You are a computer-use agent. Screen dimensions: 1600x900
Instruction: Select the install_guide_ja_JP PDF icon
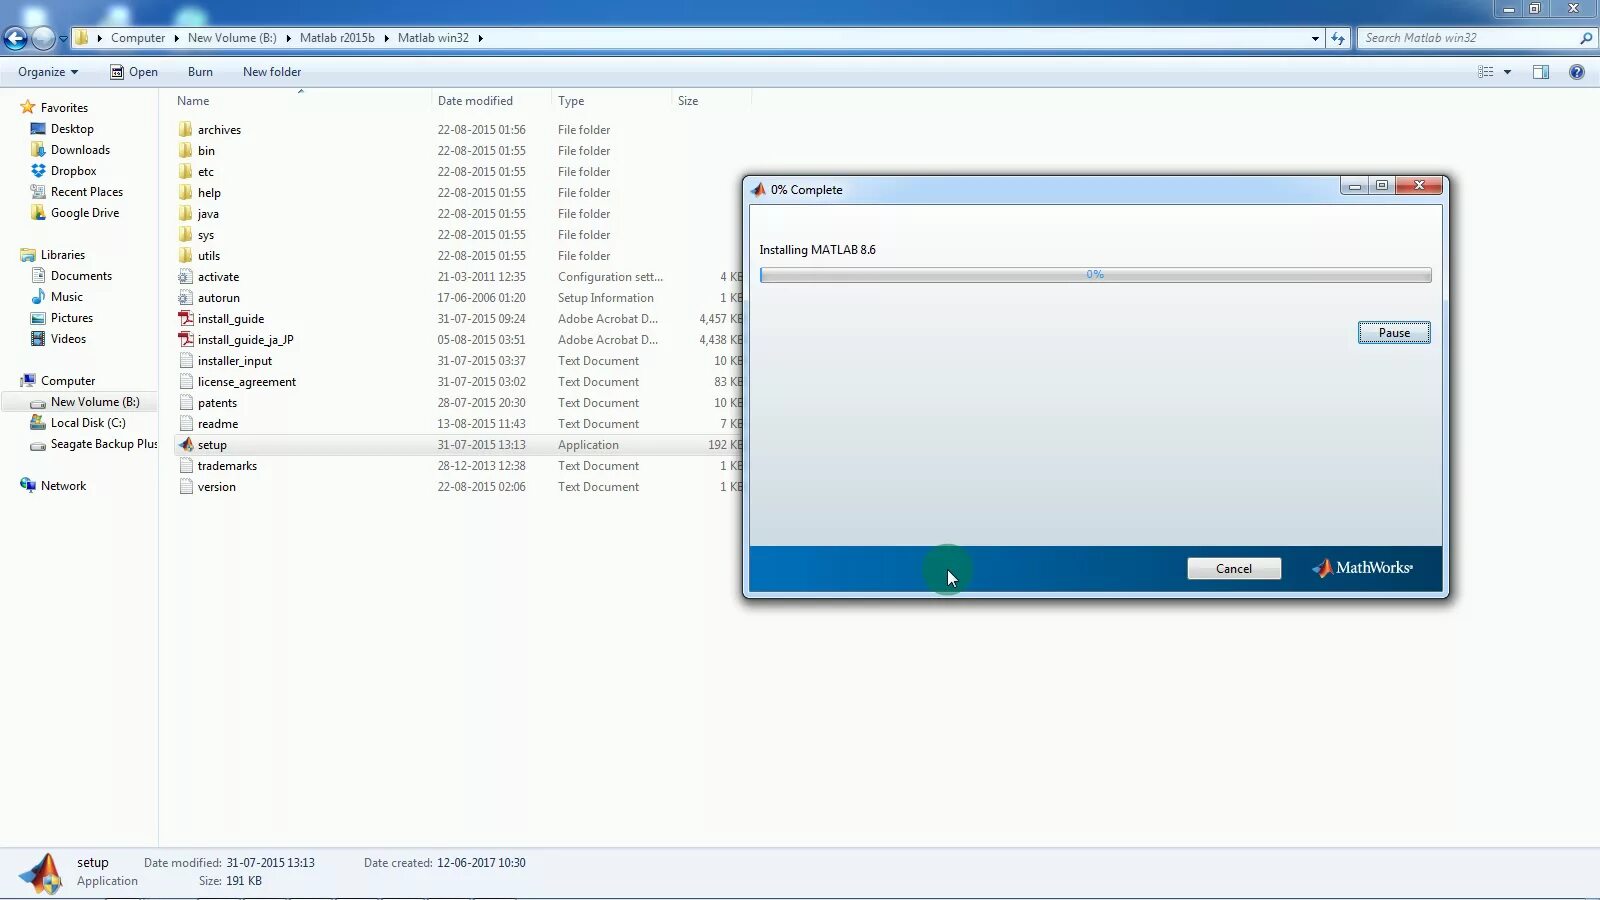pyautogui.click(x=185, y=339)
